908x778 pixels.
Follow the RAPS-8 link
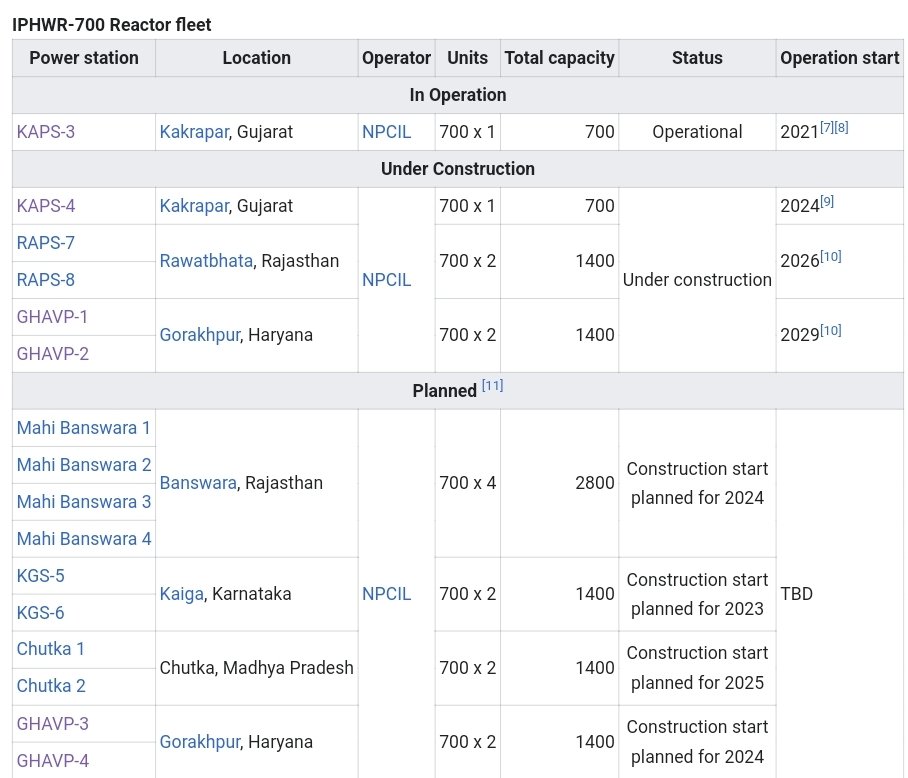(46, 280)
